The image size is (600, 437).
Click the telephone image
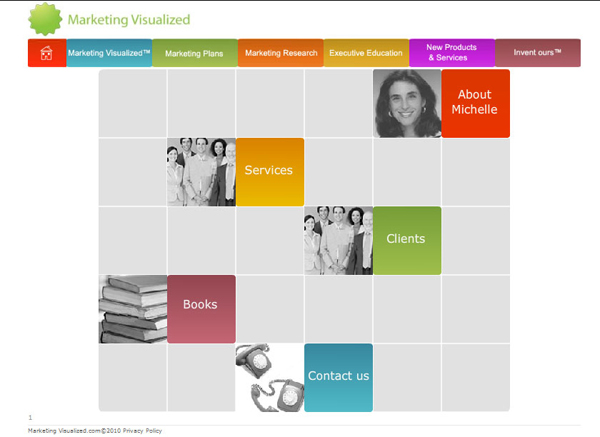269,377
